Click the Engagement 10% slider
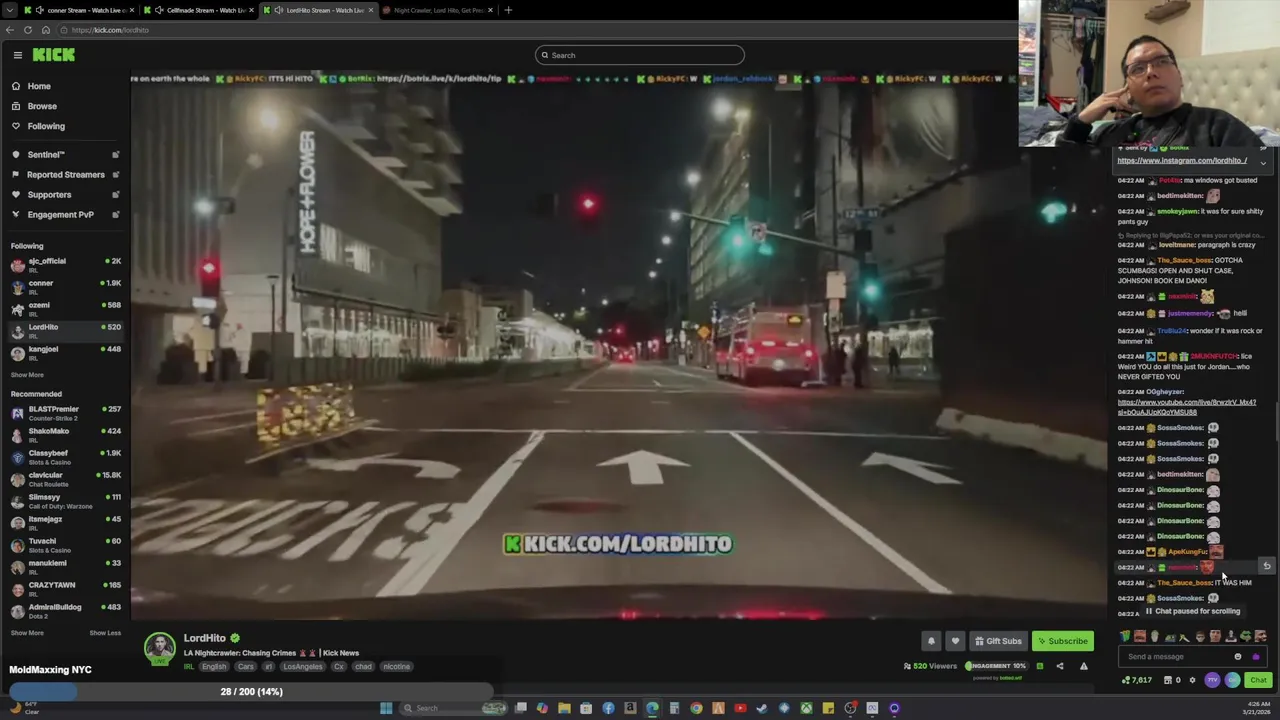This screenshot has width=1280, height=720. (995, 666)
